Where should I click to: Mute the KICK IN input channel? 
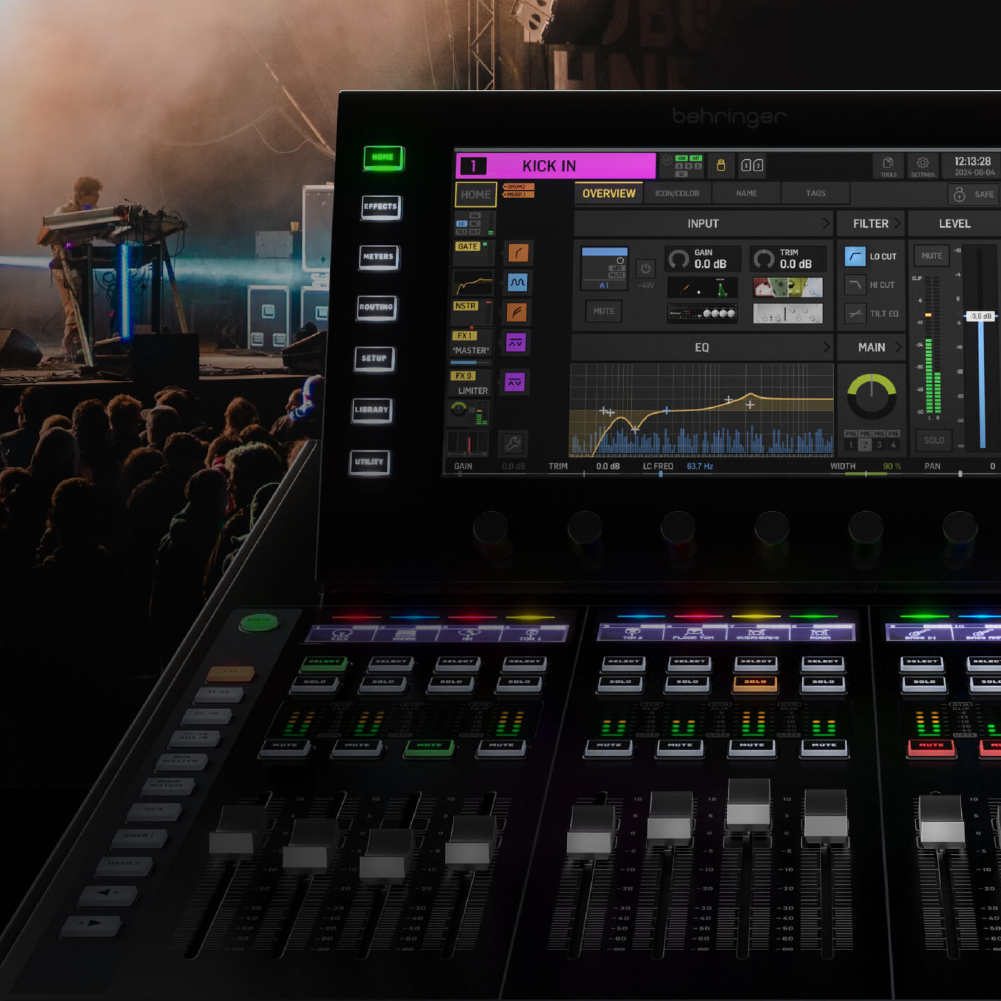(603, 311)
